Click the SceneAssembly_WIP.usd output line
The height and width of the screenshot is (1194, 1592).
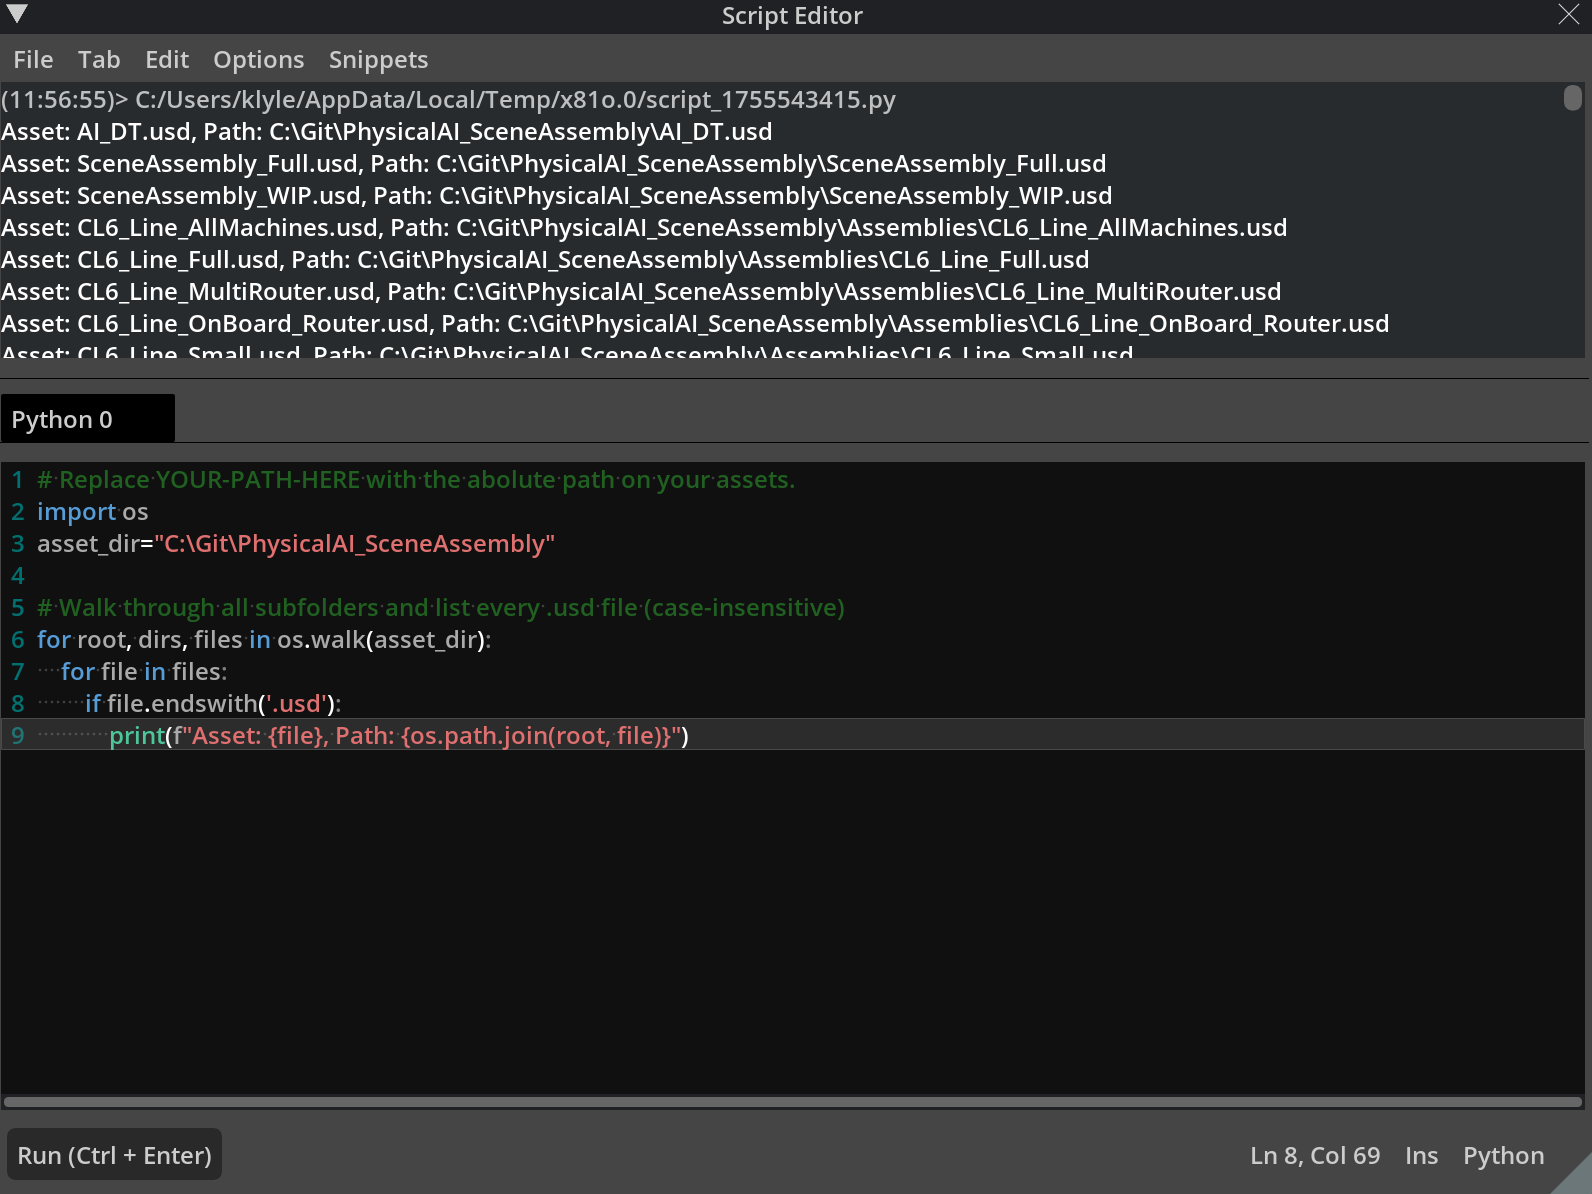pyautogui.click(x=556, y=196)
